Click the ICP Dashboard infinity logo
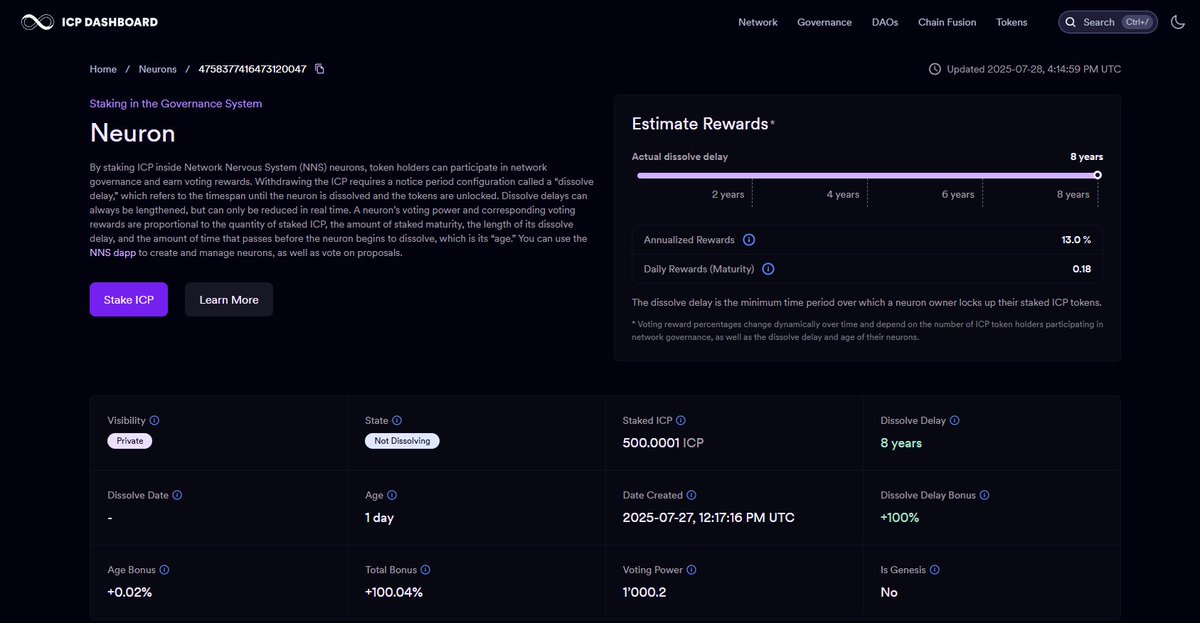 click(37, 22)
